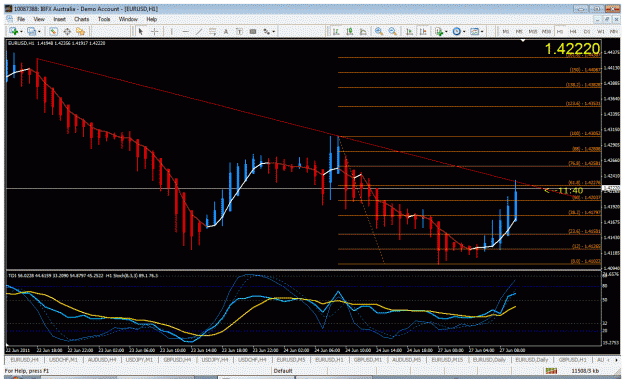Switch to the W1 timeframe

pyautogui.click(x=600, y=31)
